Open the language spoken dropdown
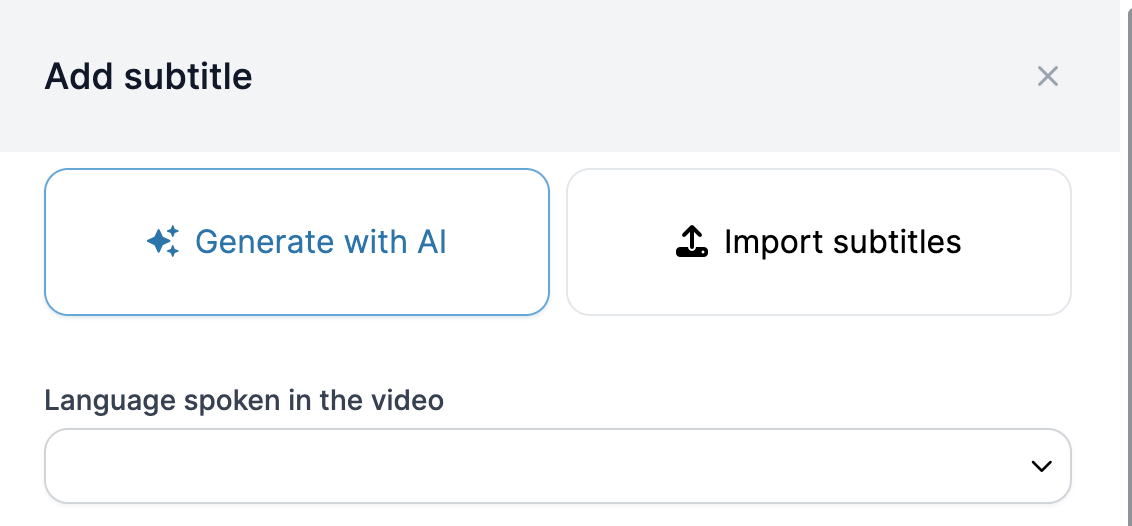 [557, 466]
